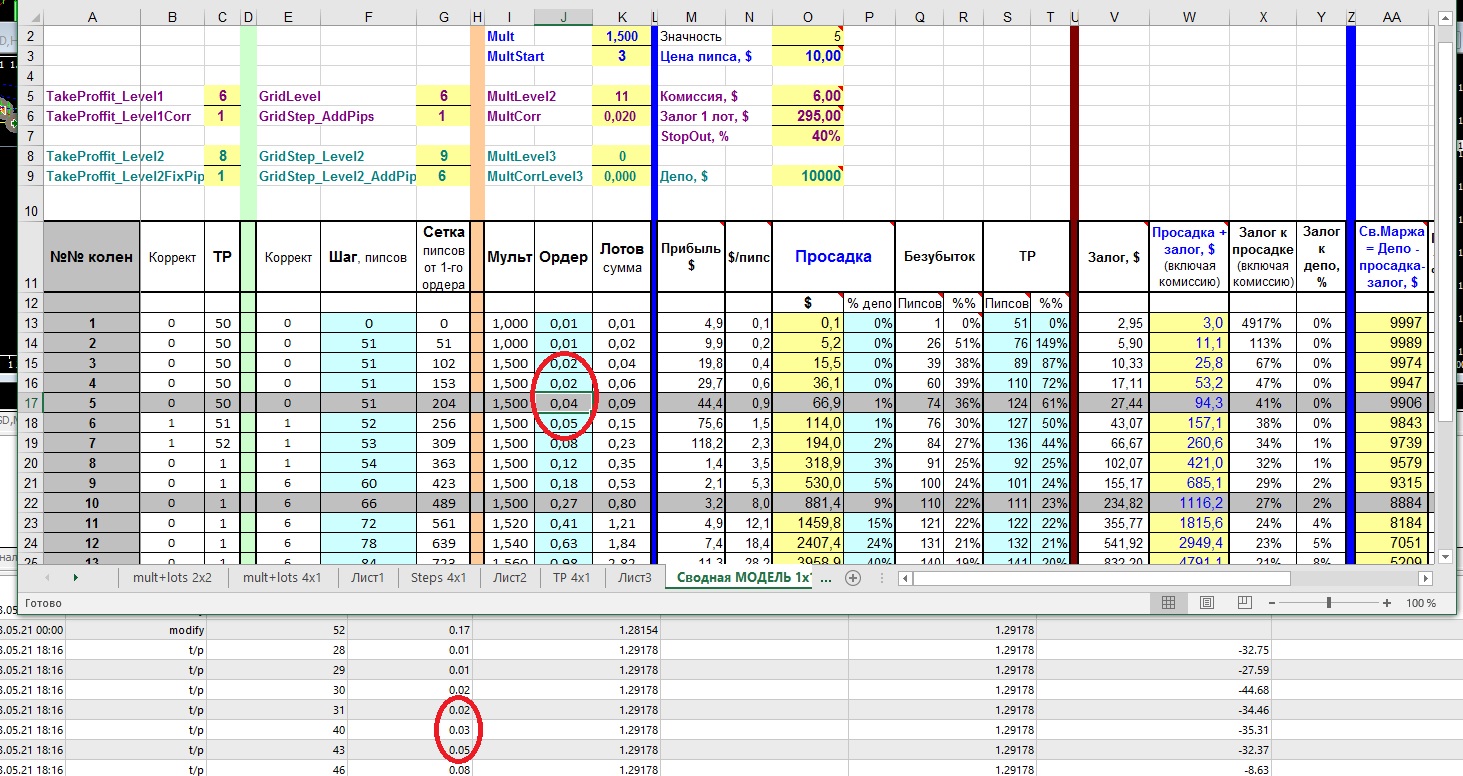
Task: Select column O header
Action: (x=807, y=17)
